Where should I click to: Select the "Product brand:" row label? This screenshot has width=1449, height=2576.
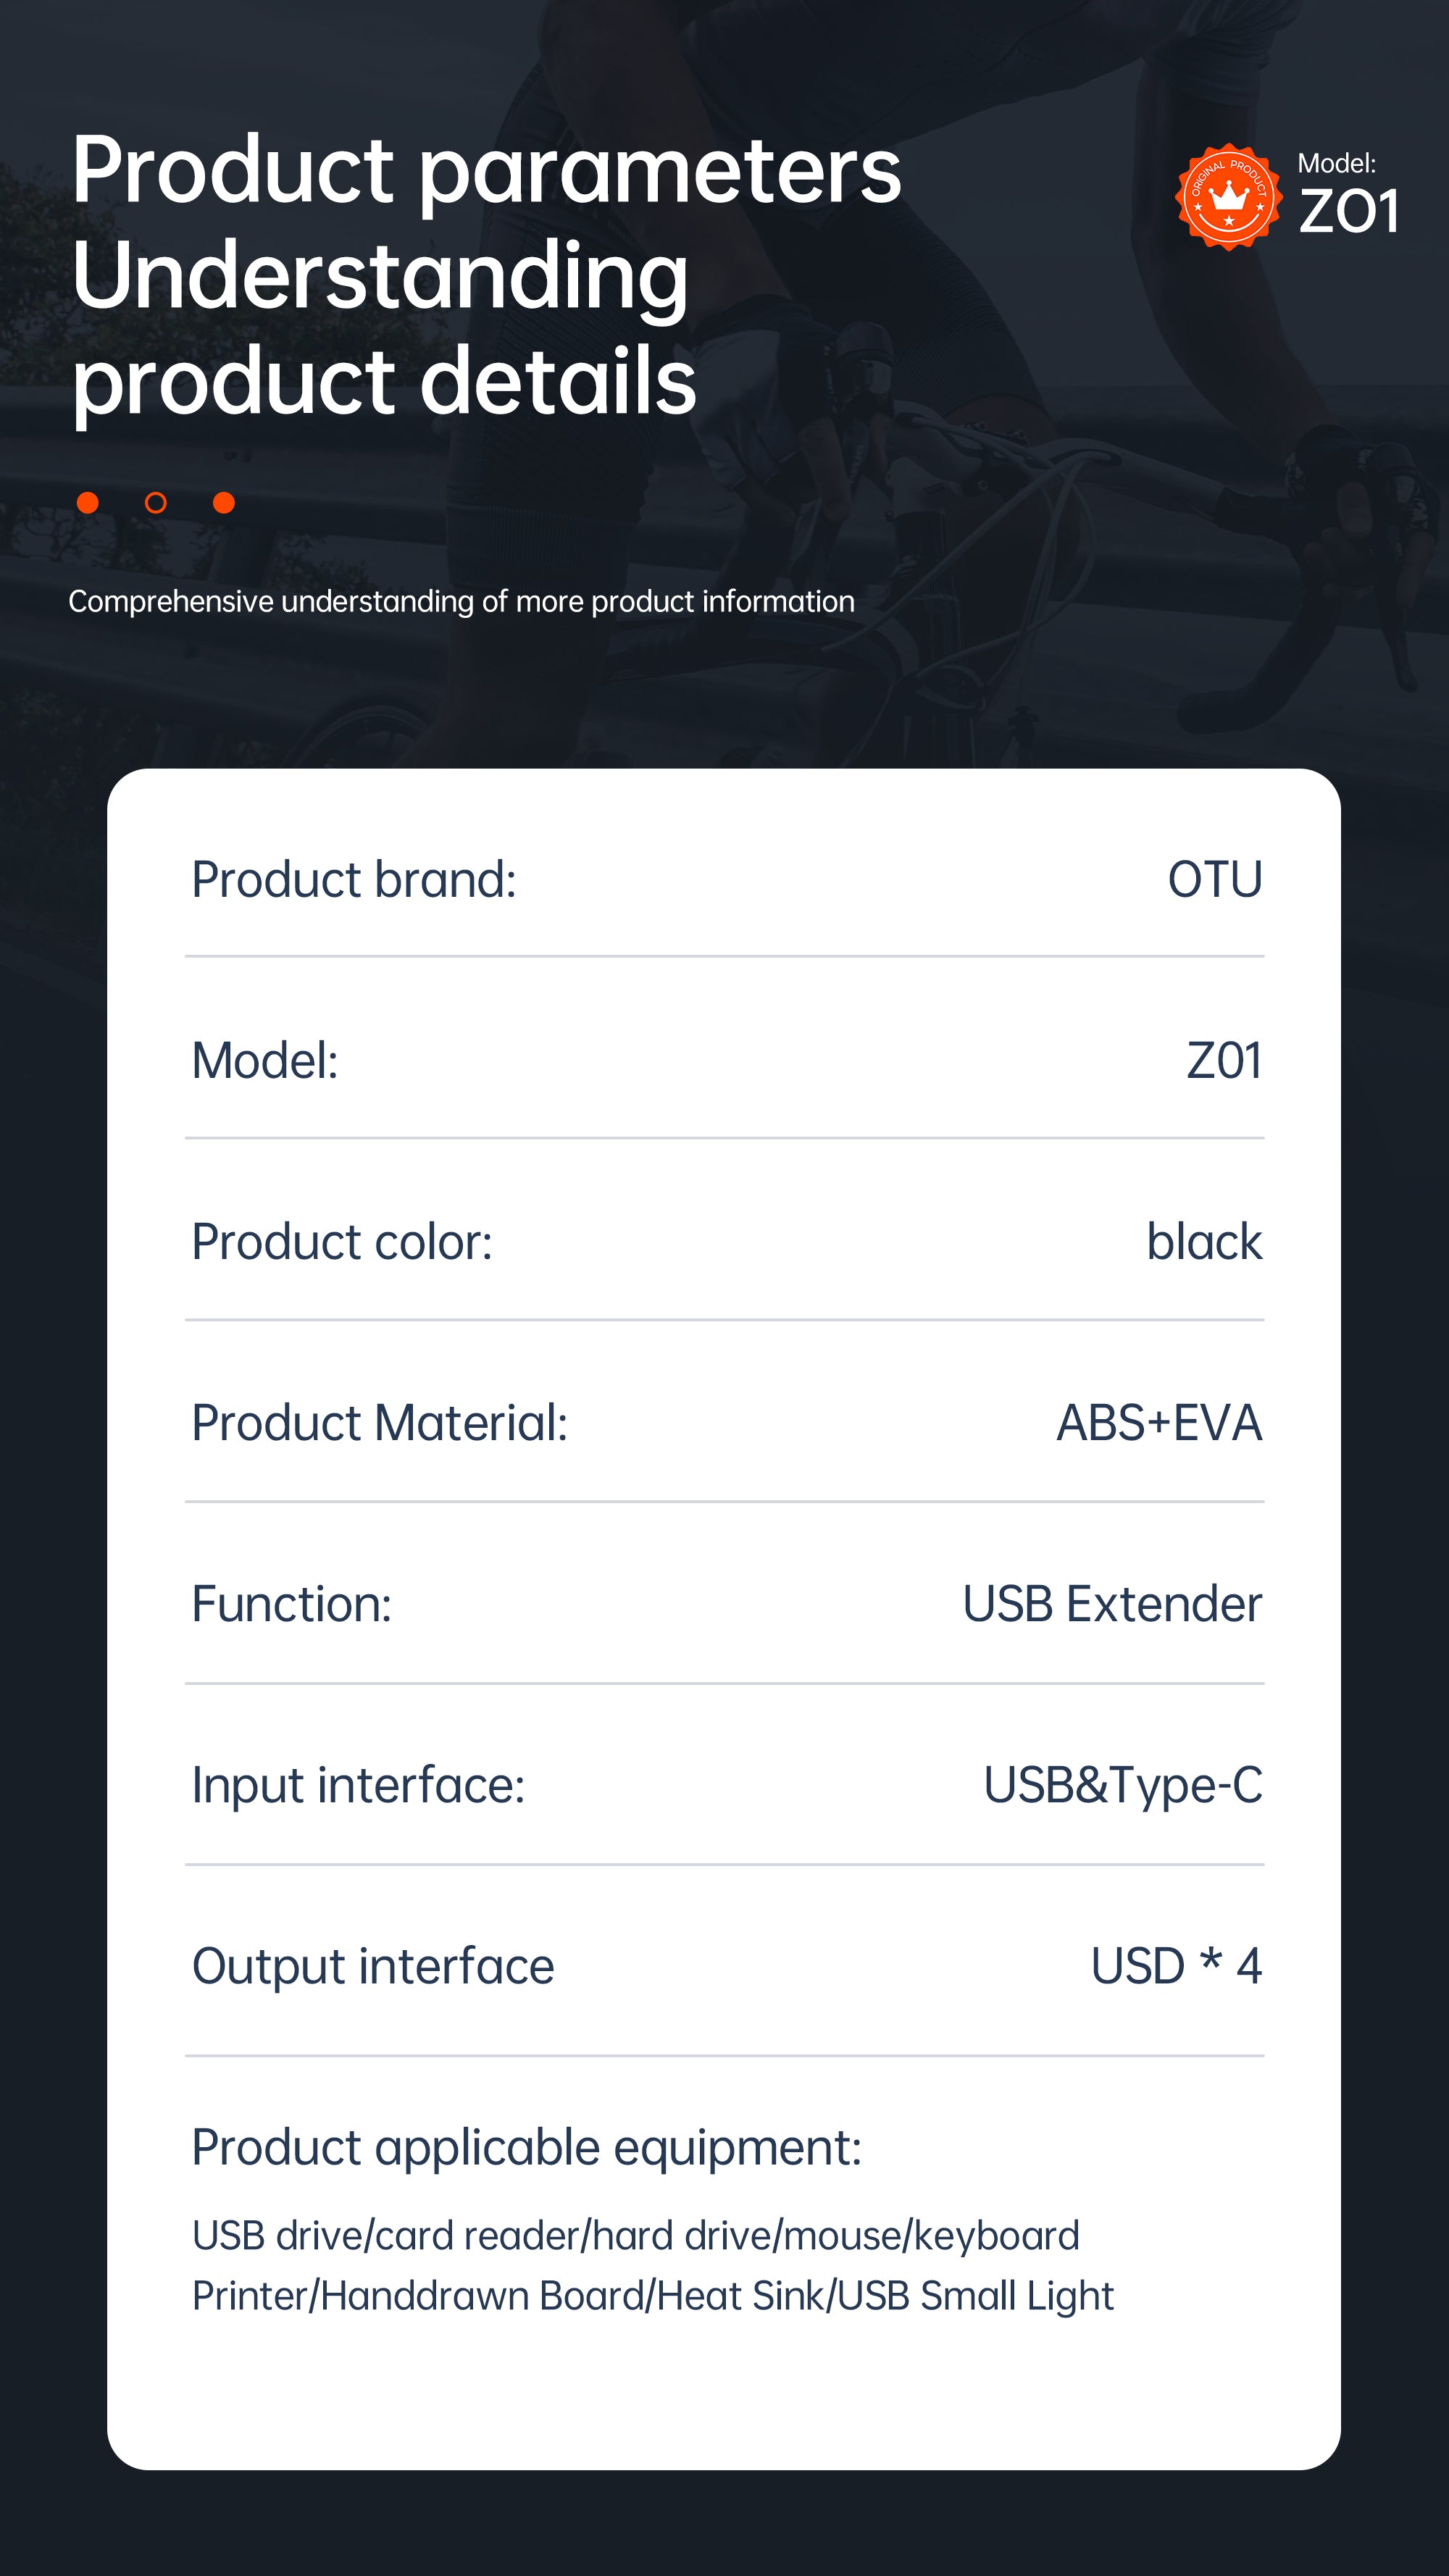coord(354,880)
